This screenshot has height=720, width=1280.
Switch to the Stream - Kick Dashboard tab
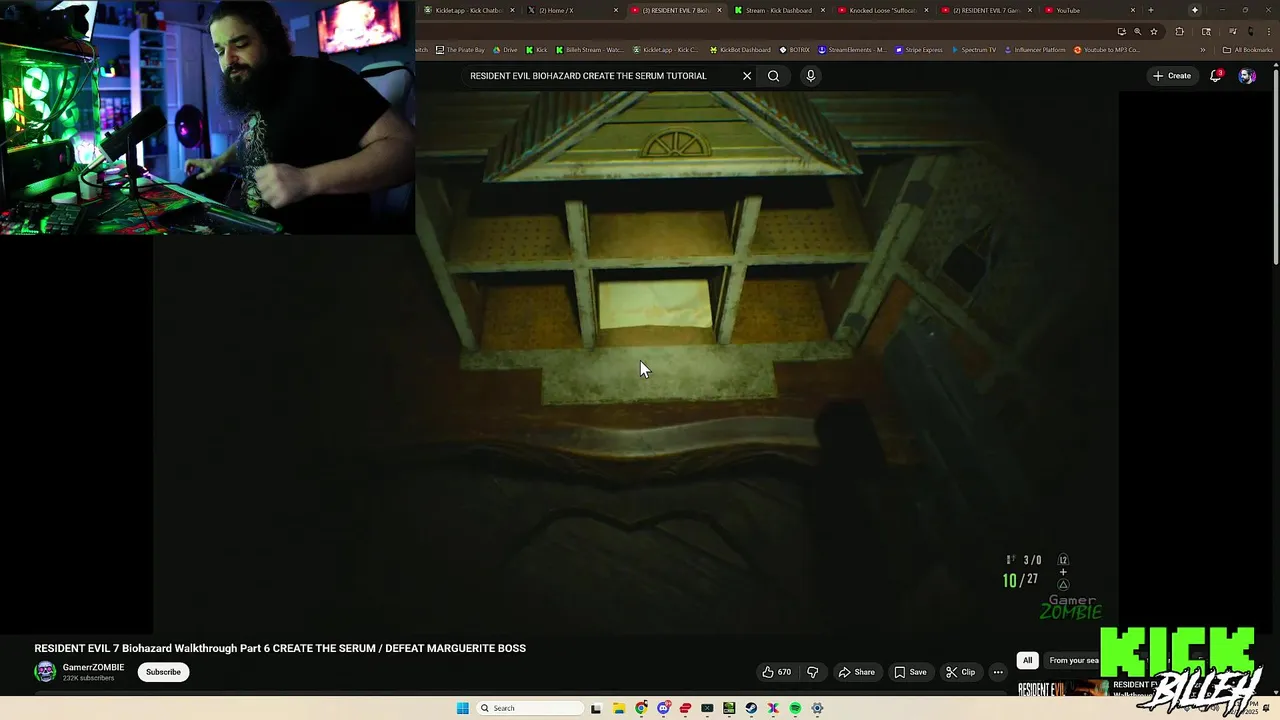[x=778, y=10]
